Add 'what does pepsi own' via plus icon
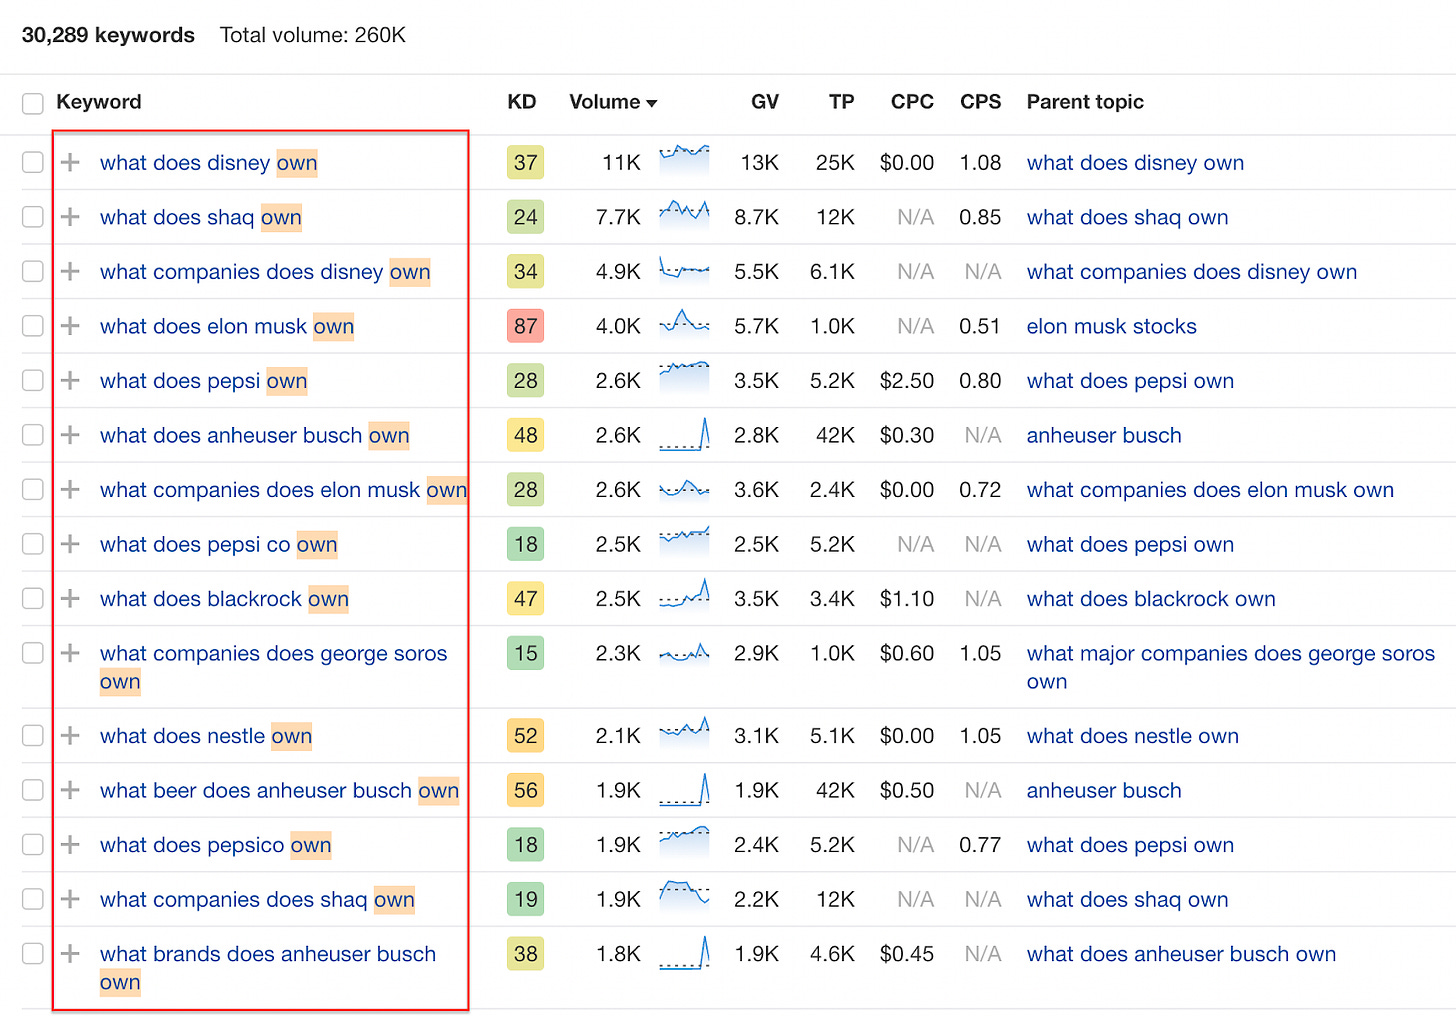The image size is (1456, 1016). (70, 380)
